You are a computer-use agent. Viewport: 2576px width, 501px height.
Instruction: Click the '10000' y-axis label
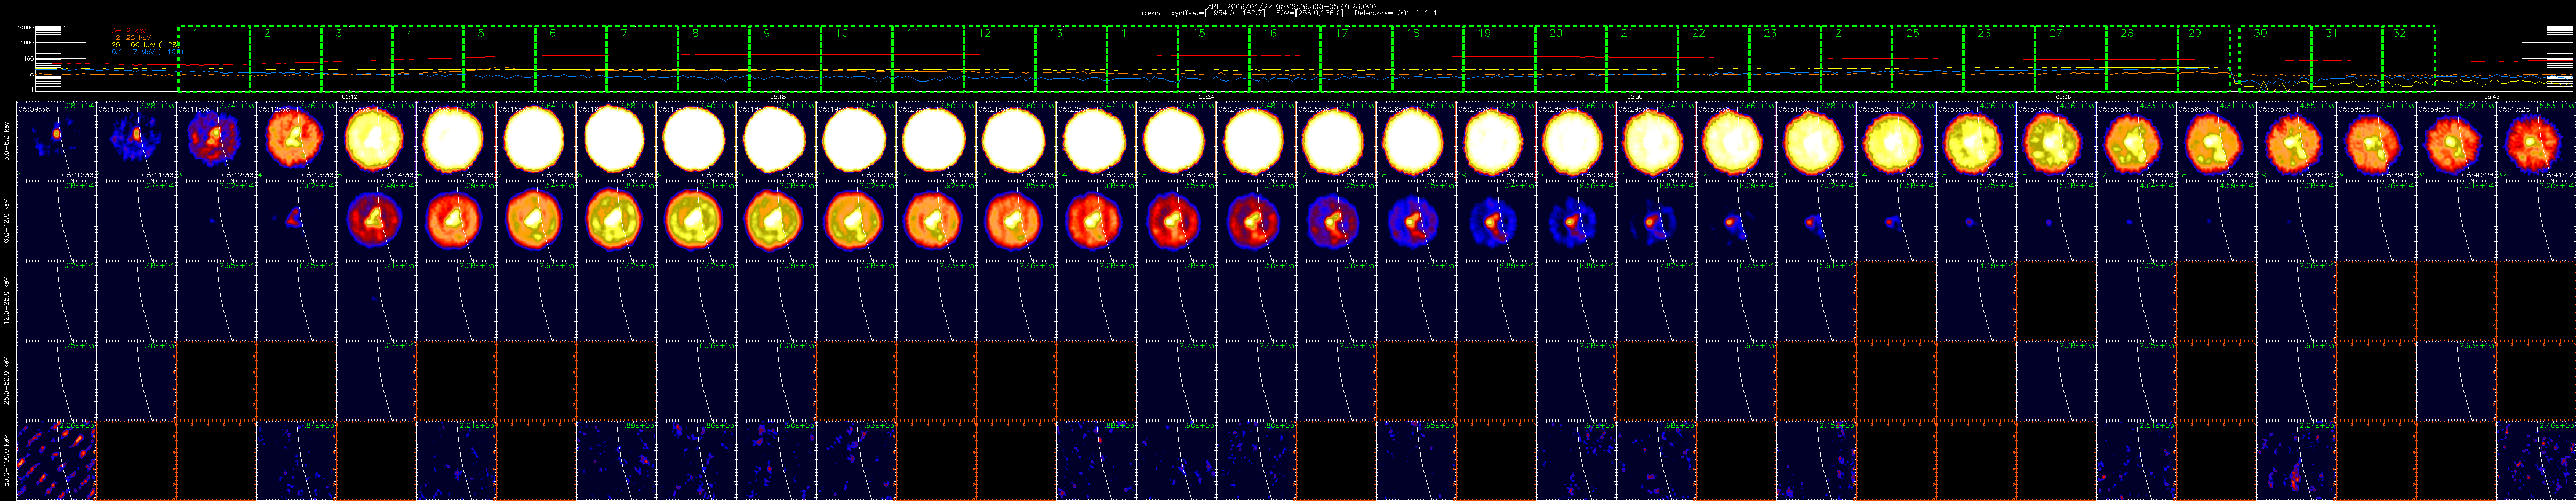[x=26, y=28]
